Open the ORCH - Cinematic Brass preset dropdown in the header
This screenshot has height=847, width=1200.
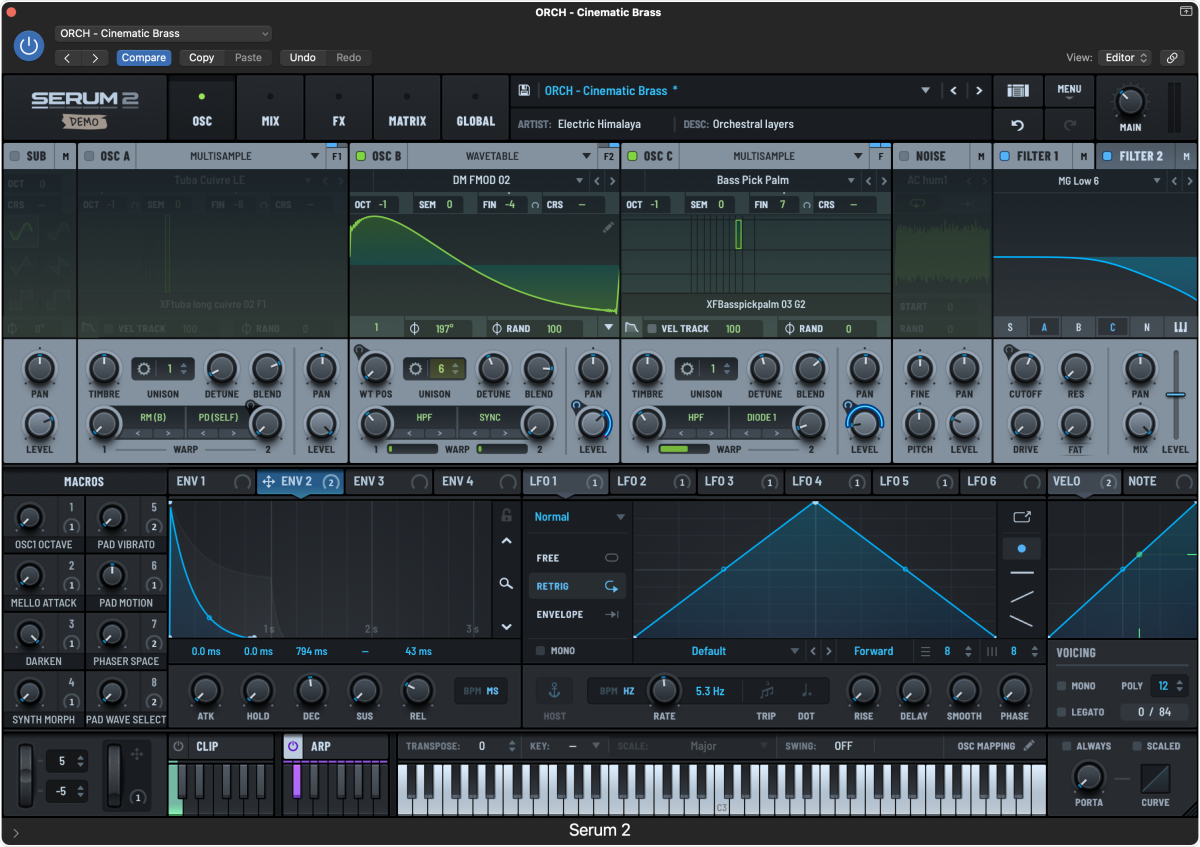click(163, 33)
